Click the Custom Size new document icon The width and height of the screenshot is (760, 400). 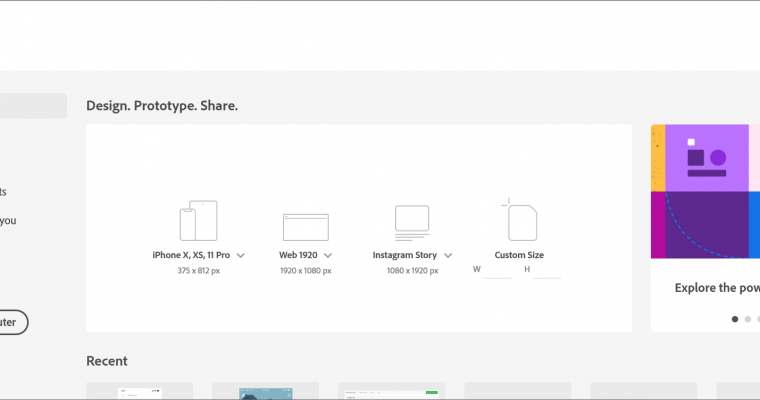click(x=519, y=219)
